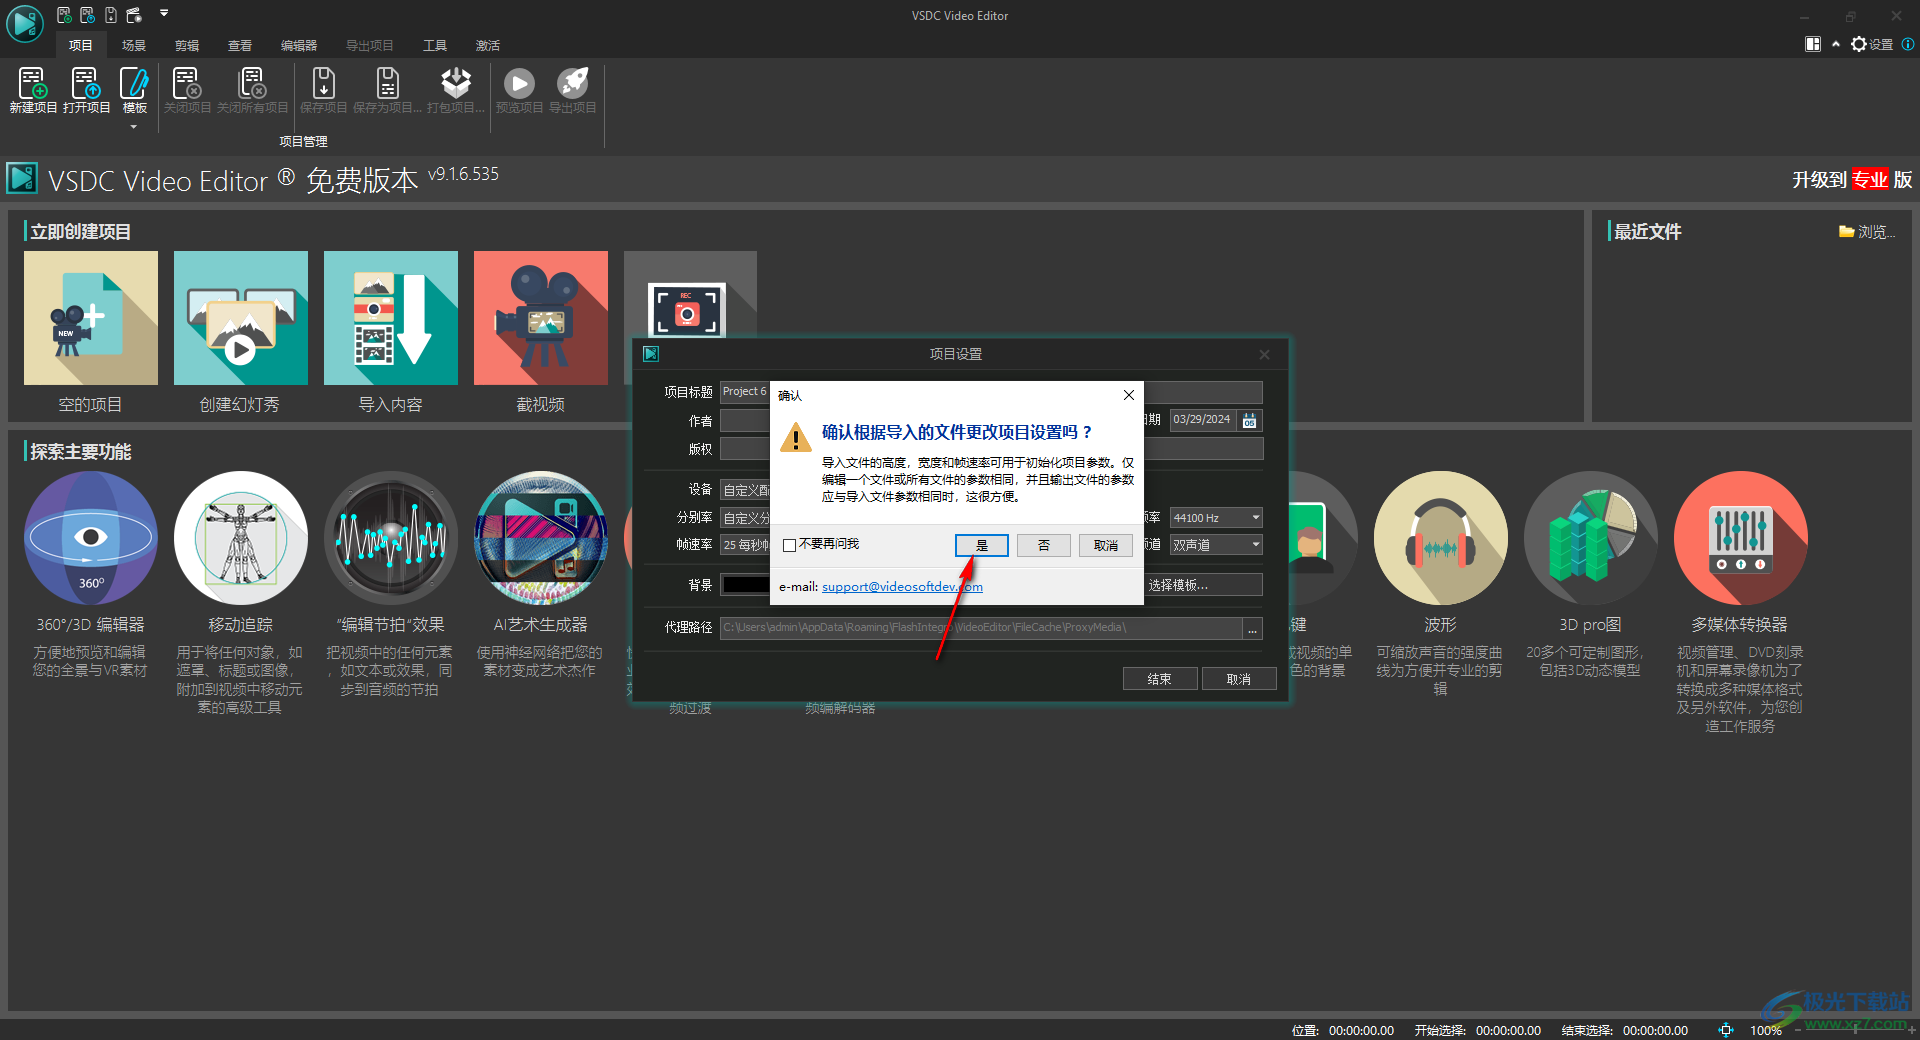The image size is (1920, 1040).
Task: Click the 代理路径 path field
Action: (980, 628)
